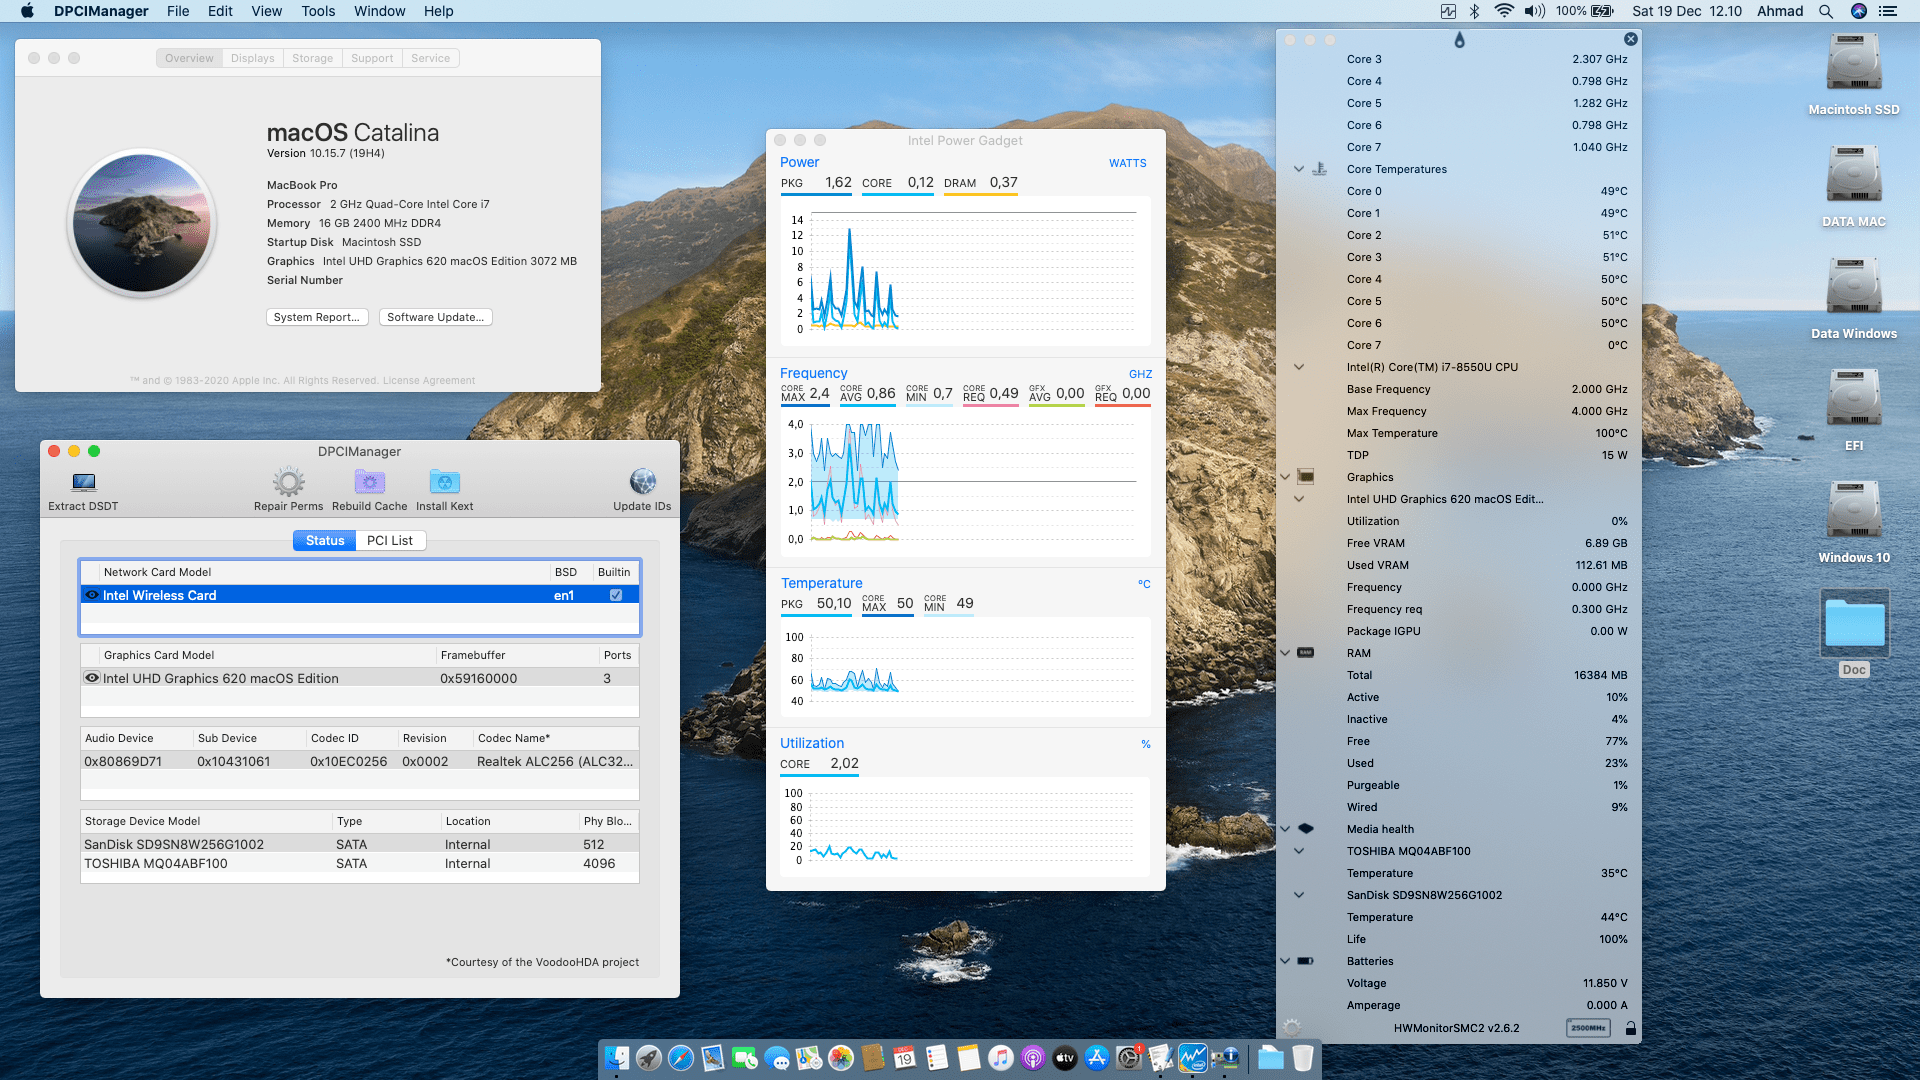Open the Tools menu in the menu bar
The height and width of the screenshot is (1080, 1920).
pos(317,11)
